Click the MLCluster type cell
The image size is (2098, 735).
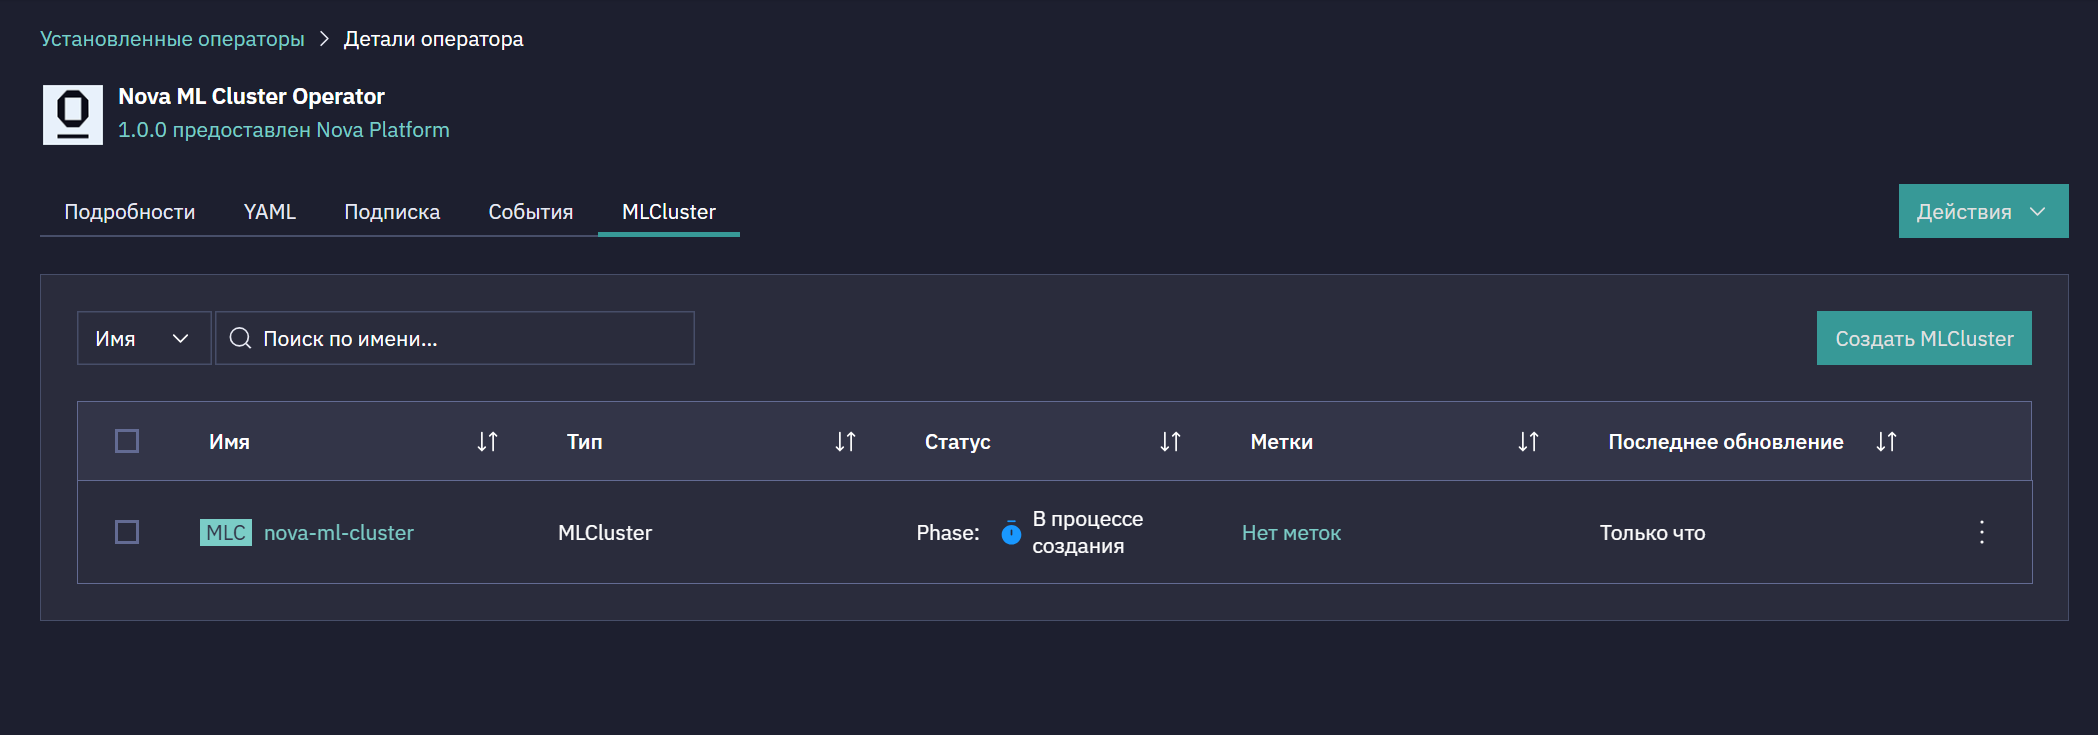(605, 532)
